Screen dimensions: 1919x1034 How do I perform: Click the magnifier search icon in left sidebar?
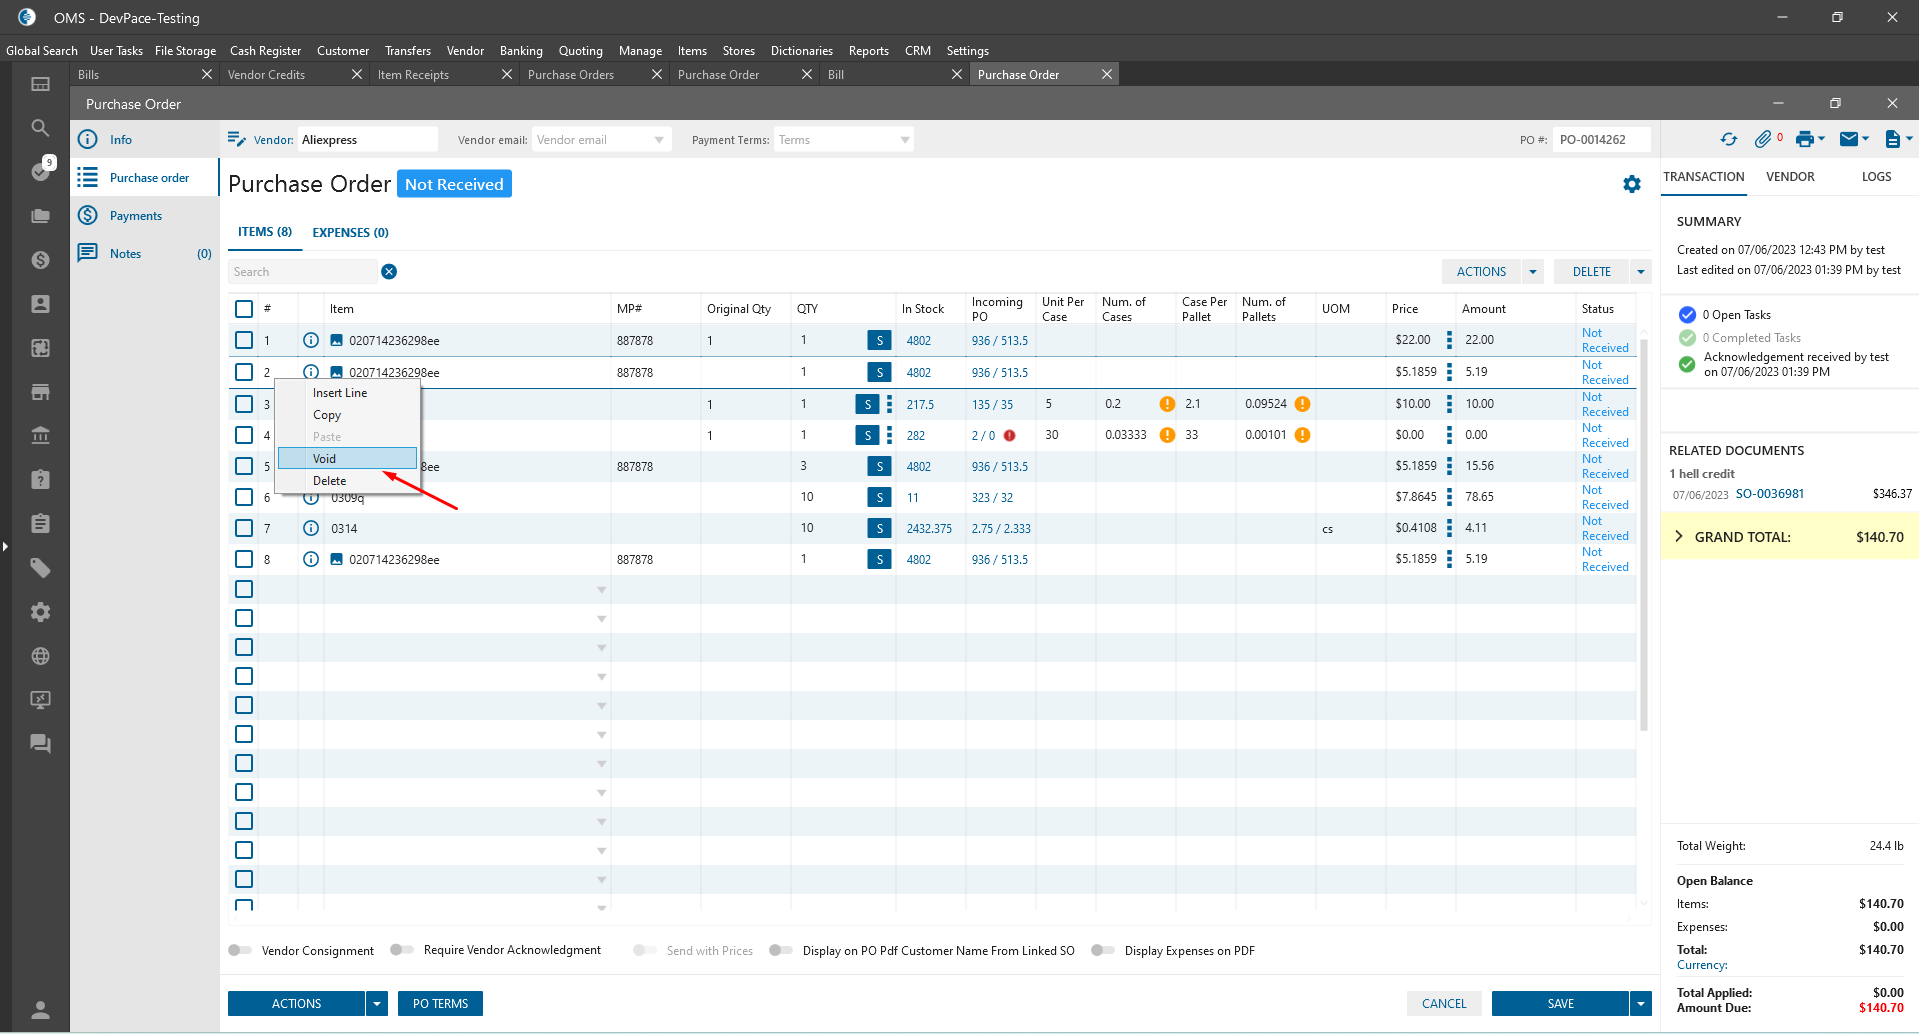[40, 128]
